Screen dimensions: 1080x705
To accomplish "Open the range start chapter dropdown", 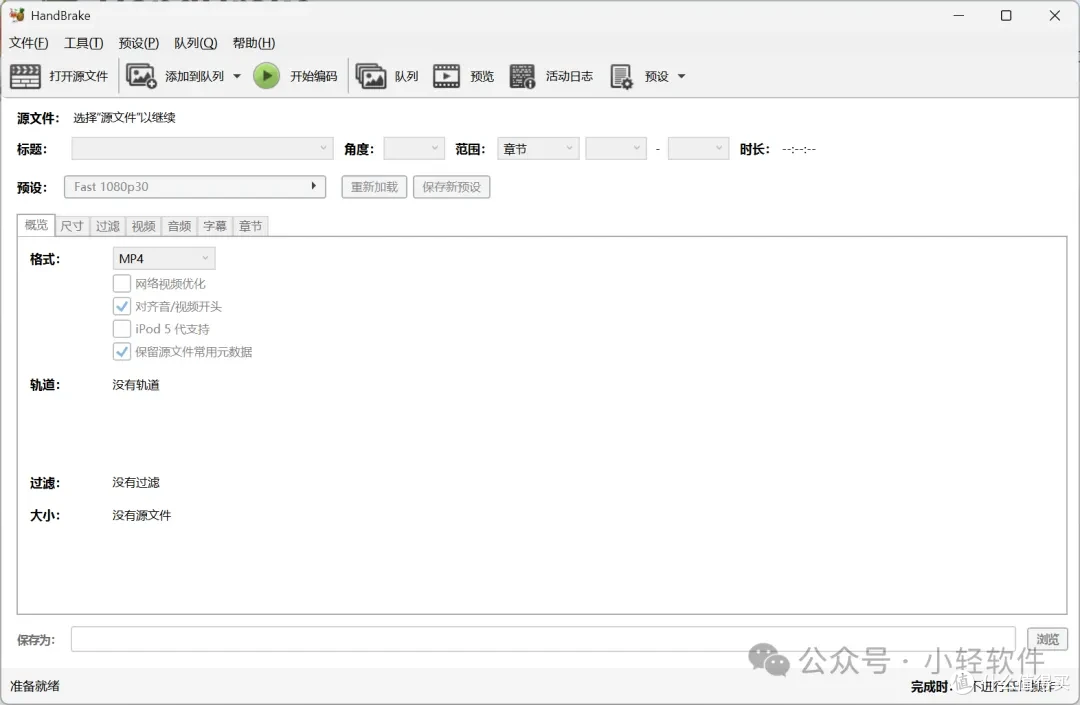I will click(616, 149).
